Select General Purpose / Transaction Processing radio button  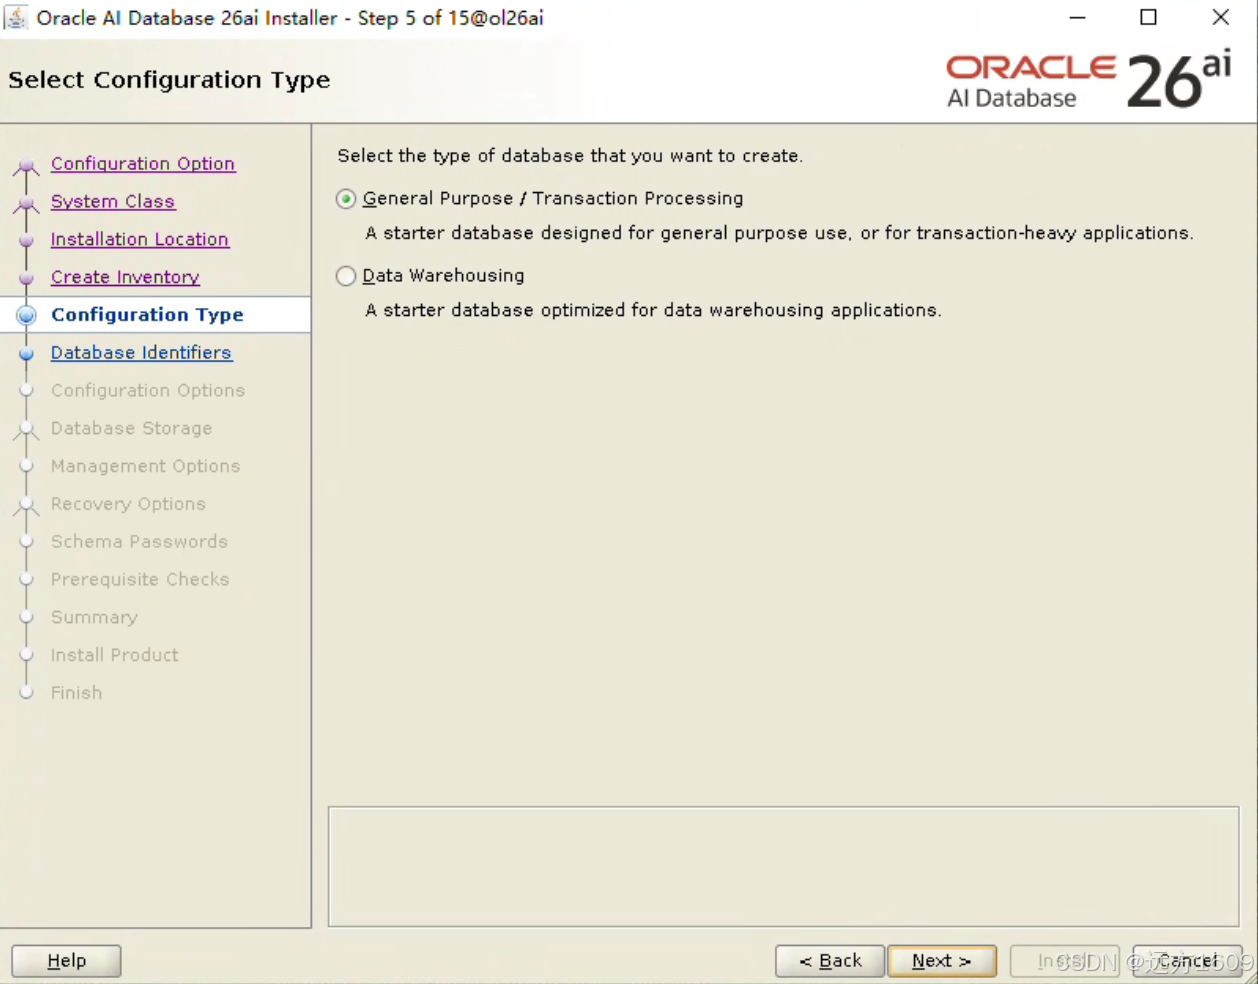346,199
